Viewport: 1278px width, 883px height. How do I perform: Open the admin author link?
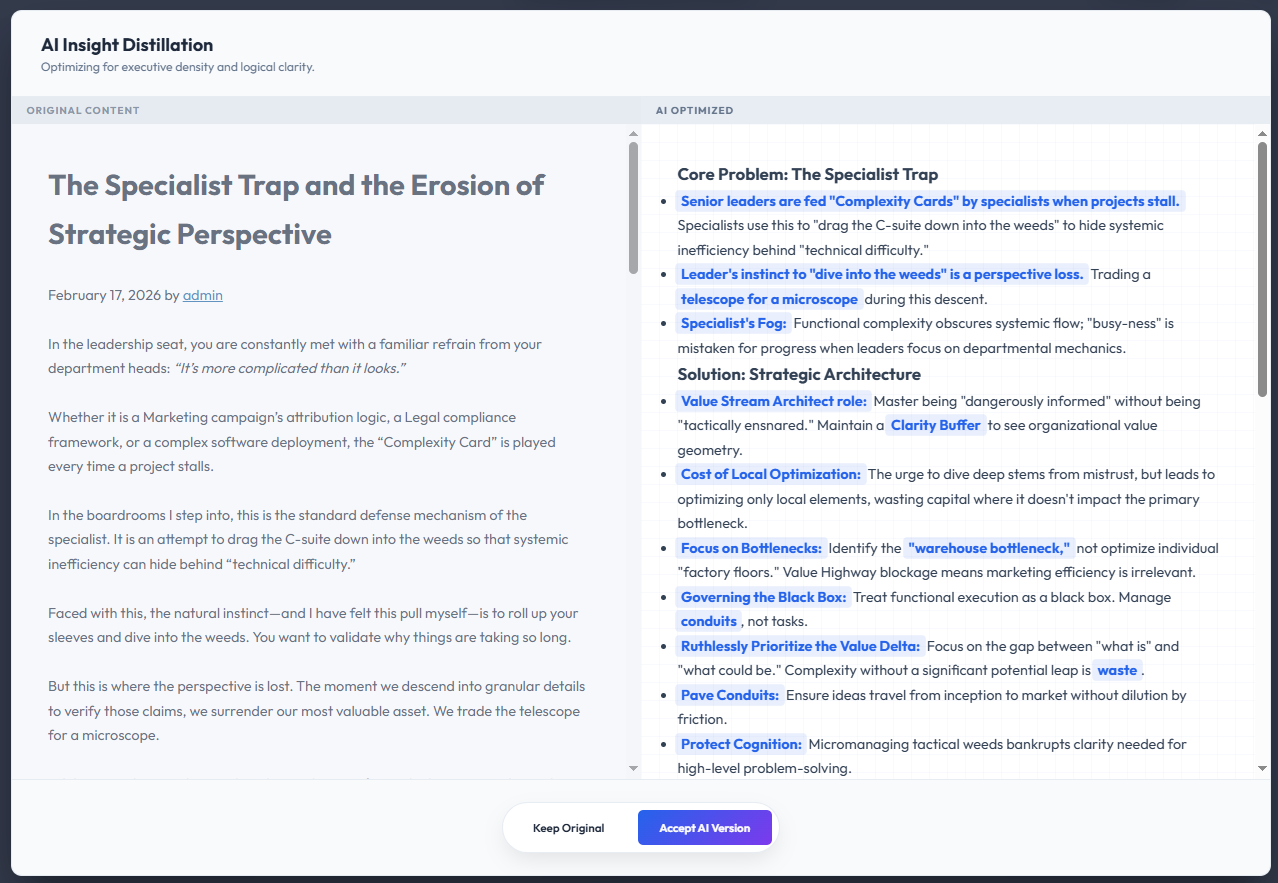pos(202,295)
